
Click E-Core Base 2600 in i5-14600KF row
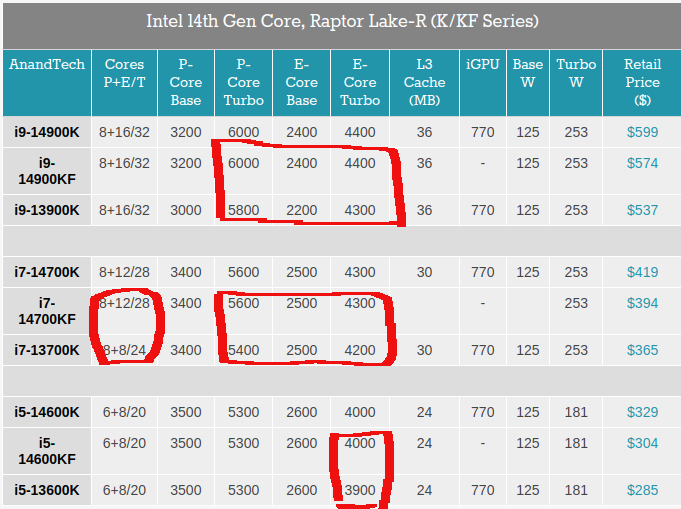pos(301,443)
